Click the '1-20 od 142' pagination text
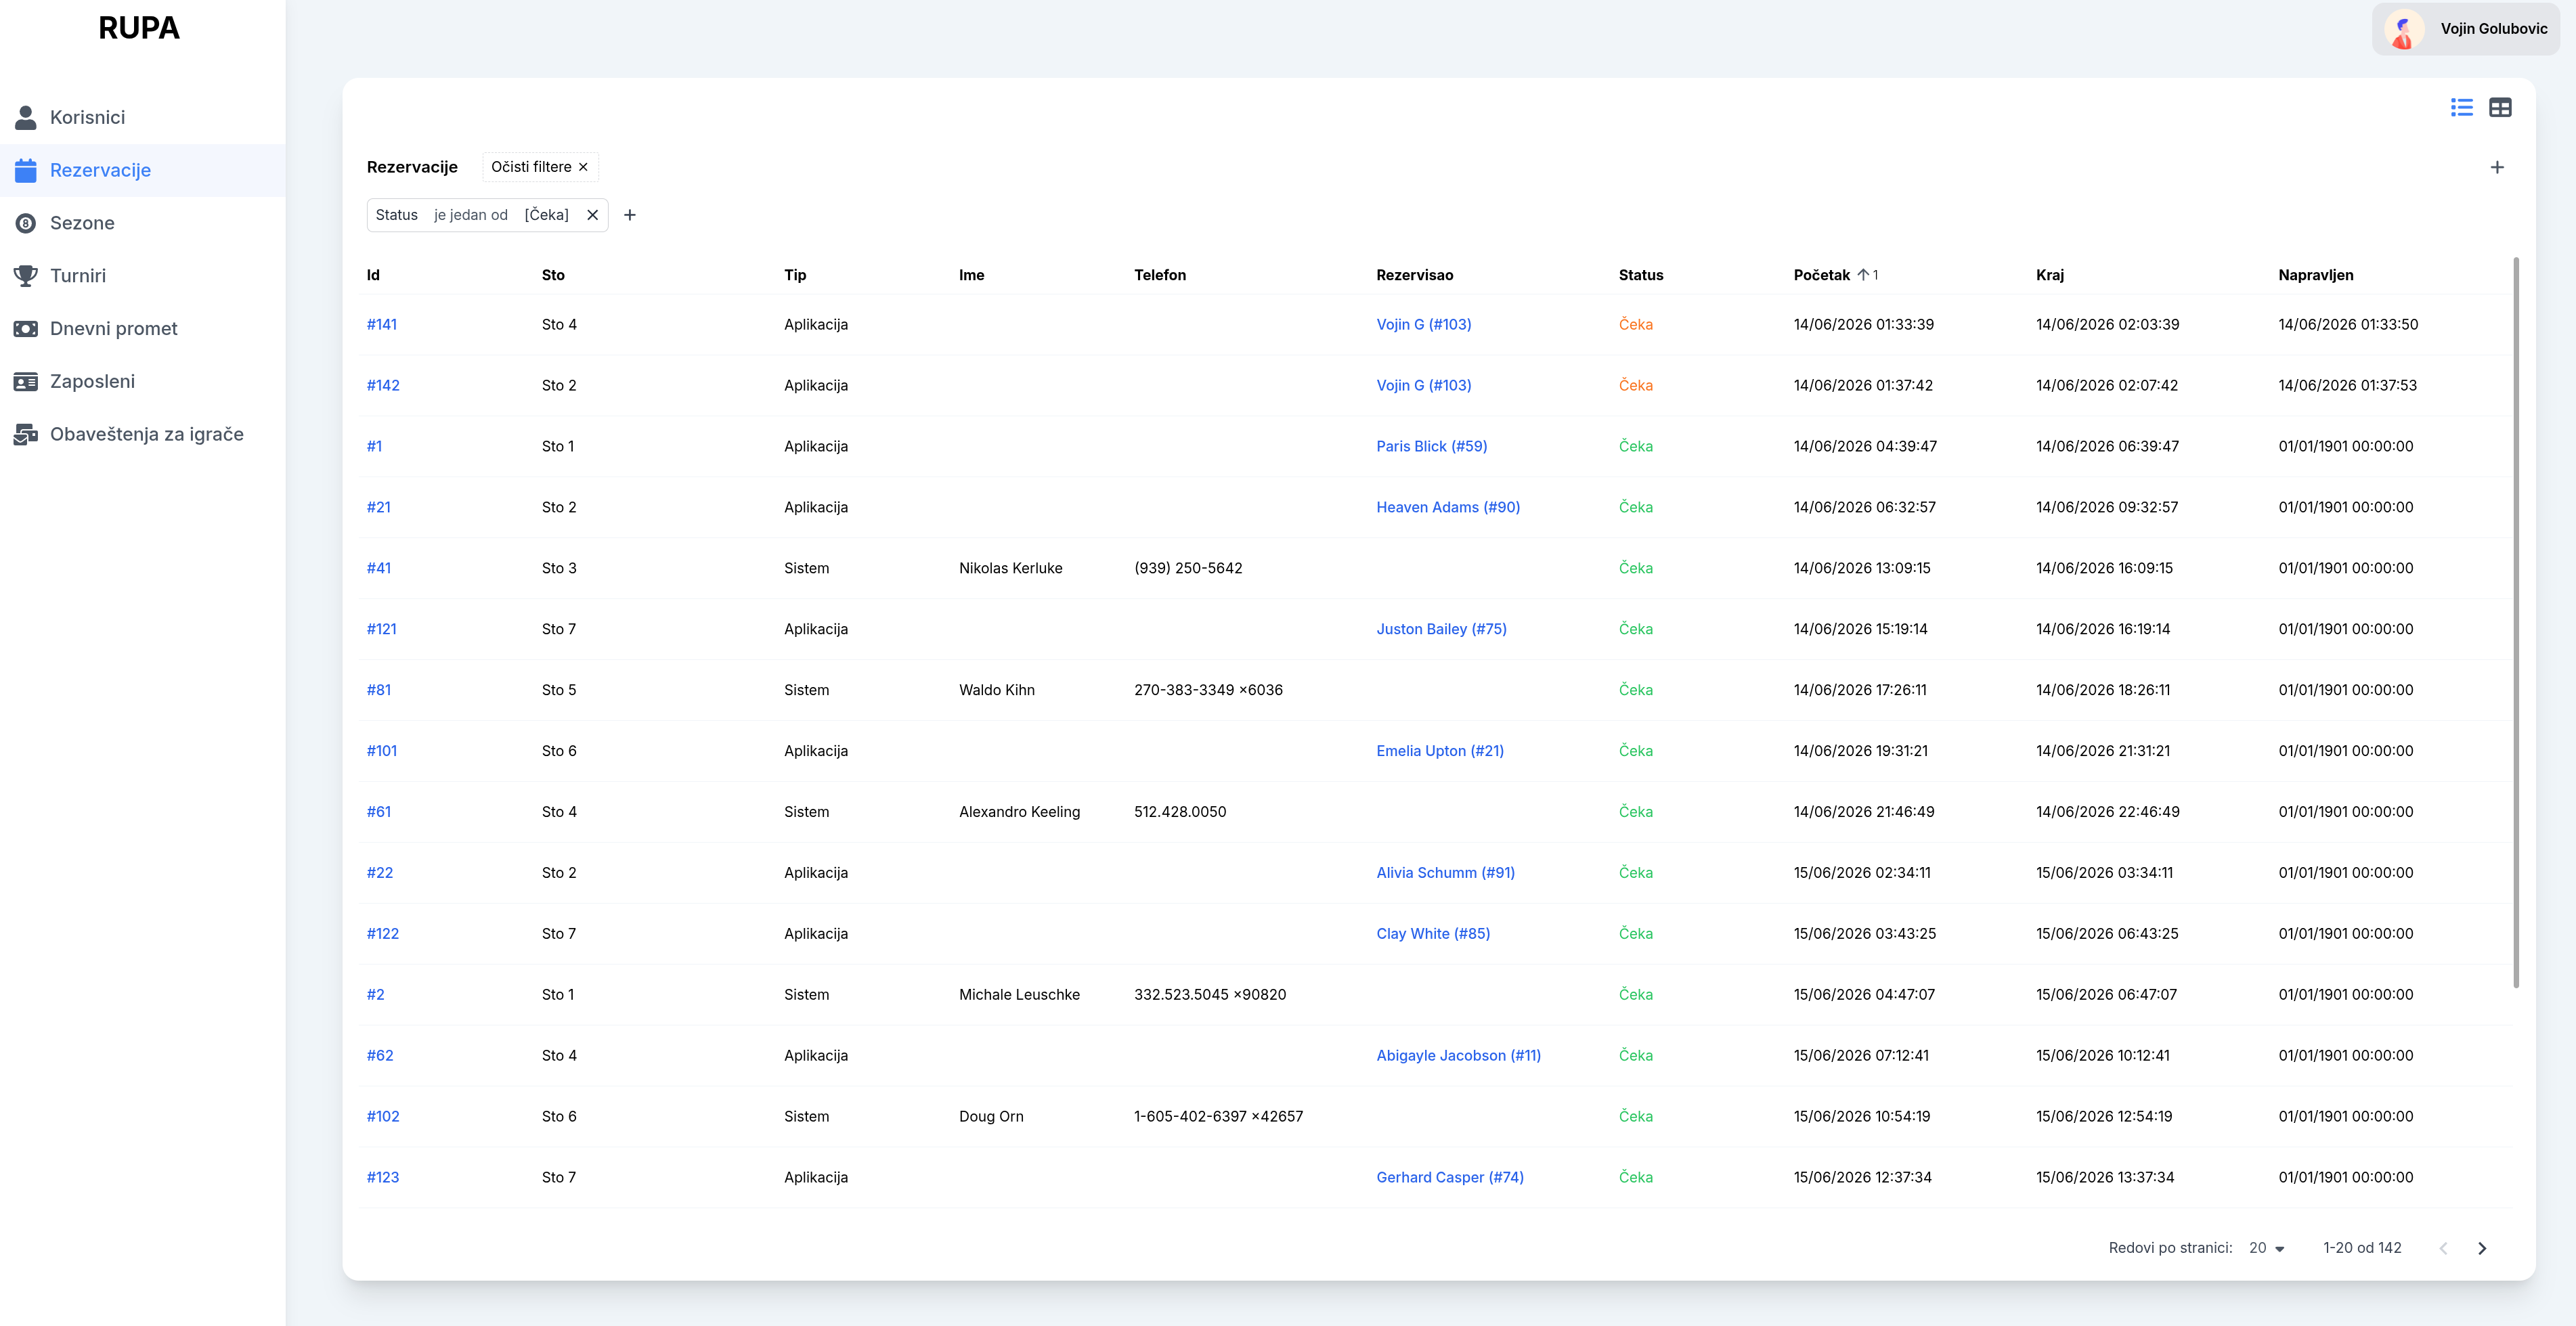 coord(2362,1248)
